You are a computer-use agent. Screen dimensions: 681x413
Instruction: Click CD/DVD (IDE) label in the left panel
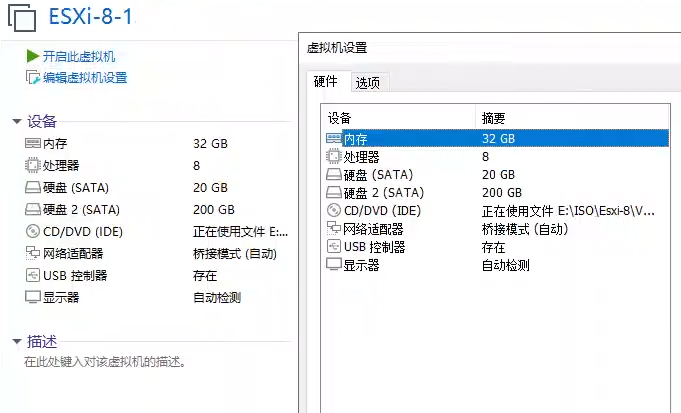(83, 231)
